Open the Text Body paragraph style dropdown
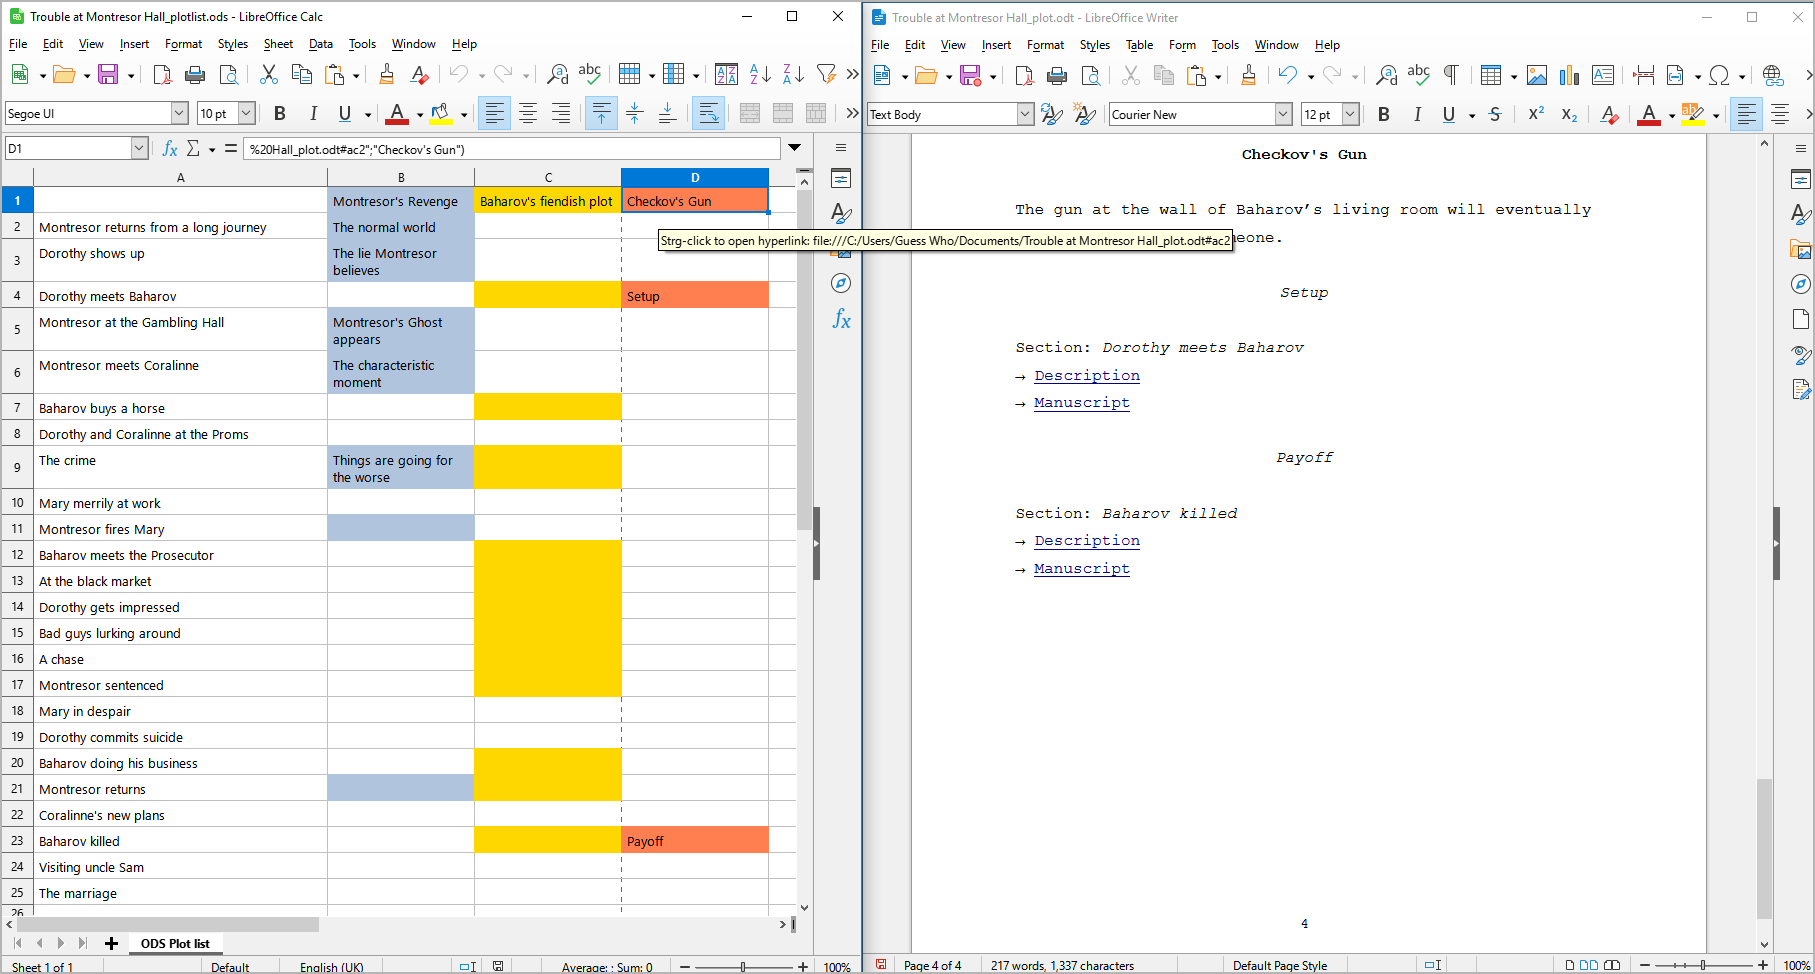 tap(1023, 114)
